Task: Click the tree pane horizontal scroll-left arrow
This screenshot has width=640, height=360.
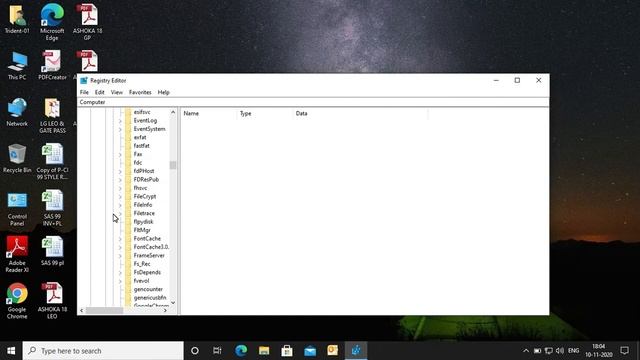Action: click(x=82, y=311)
